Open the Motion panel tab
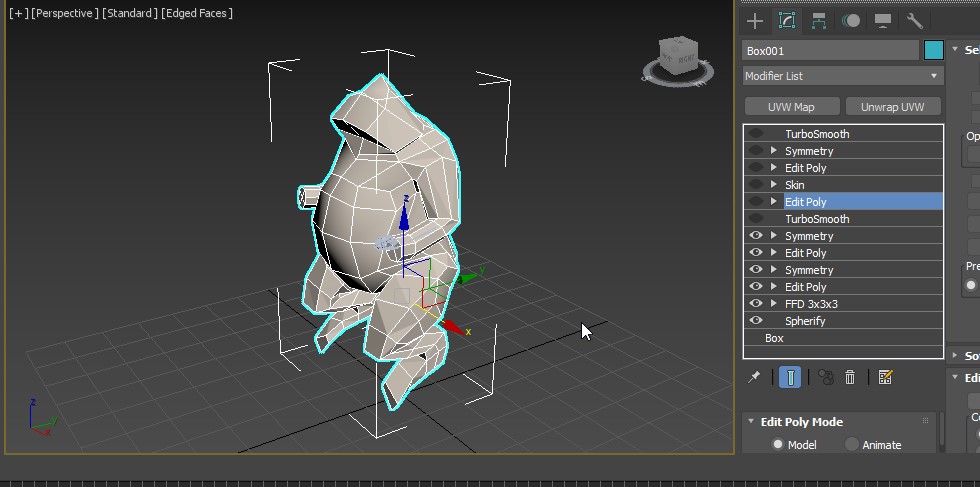 tap(851, 20)
